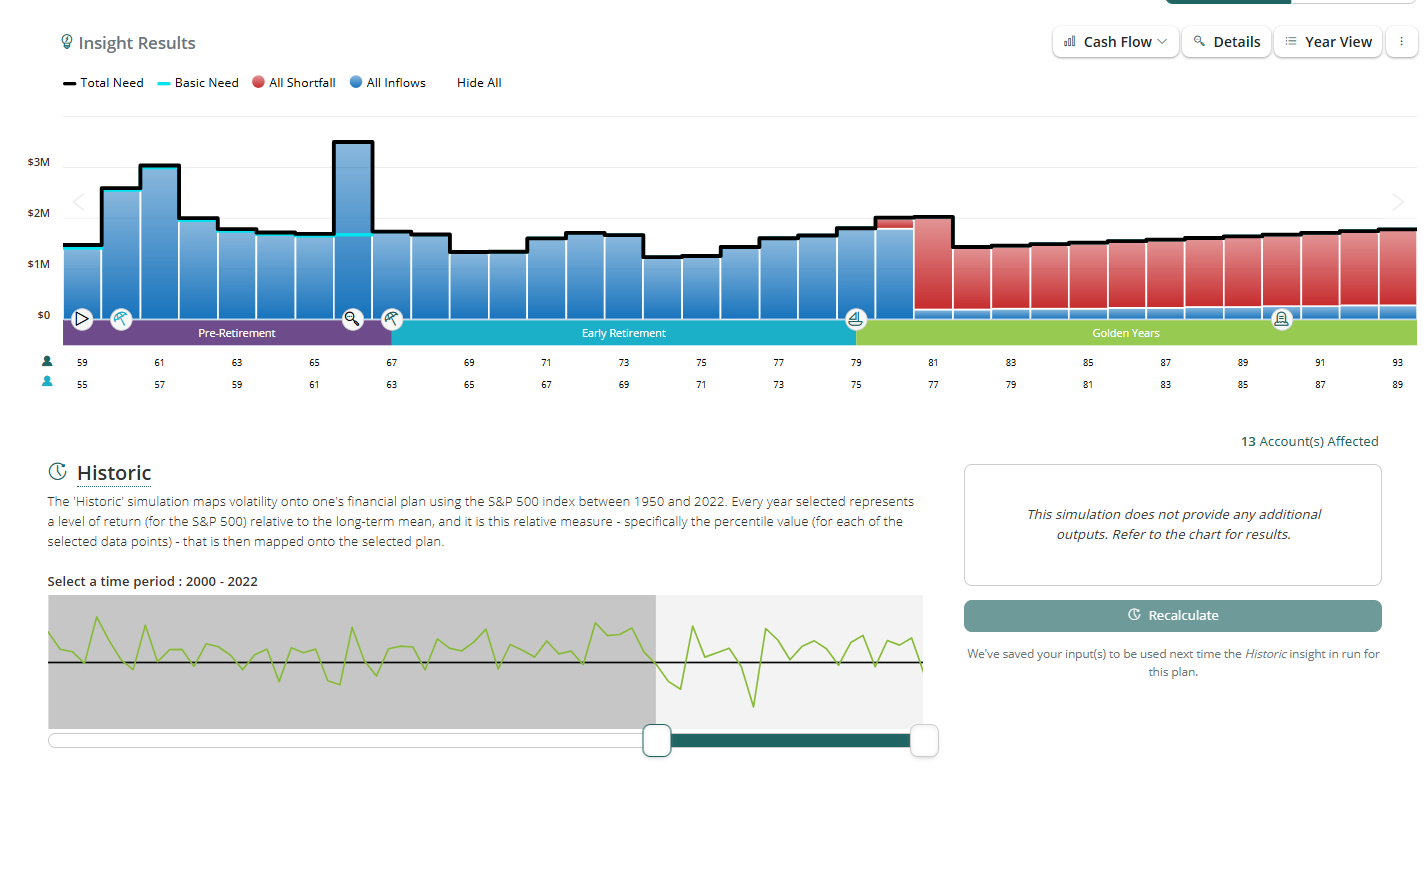Viewport: 1426px width, 876px height.
Task: Click the tombstone icon in Golden Years
Action: 1281,319
